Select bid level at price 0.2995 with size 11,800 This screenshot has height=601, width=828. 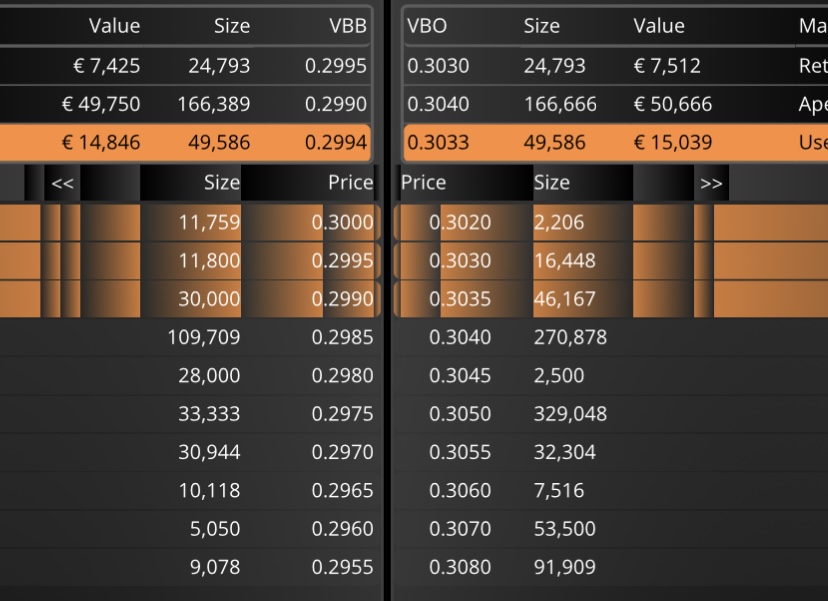pyautogui.click(x=190, y=260)
